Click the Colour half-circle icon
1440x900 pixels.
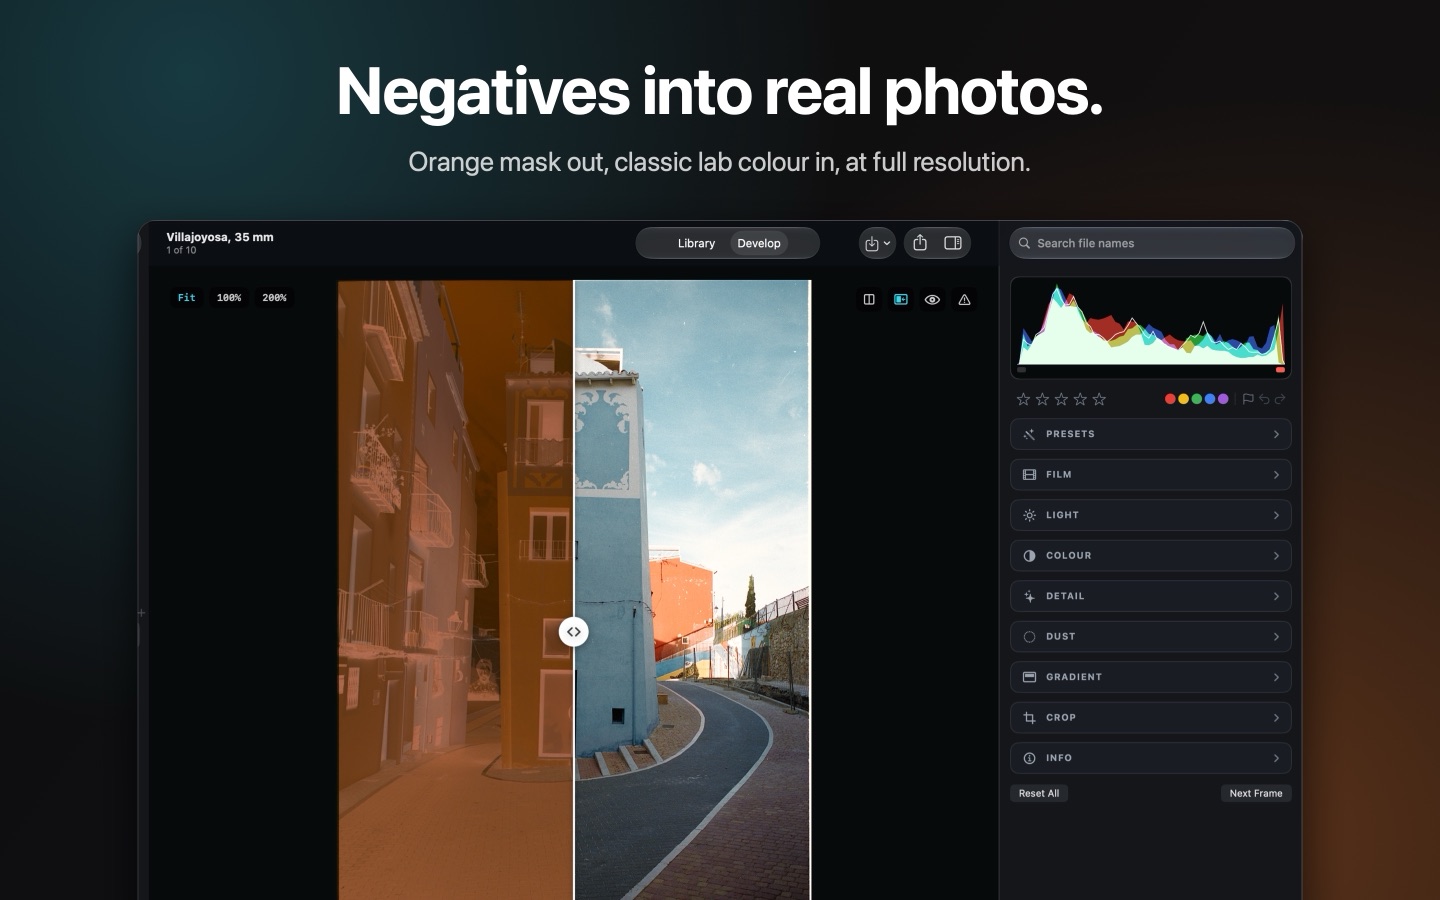click(x=1029, y=556)
